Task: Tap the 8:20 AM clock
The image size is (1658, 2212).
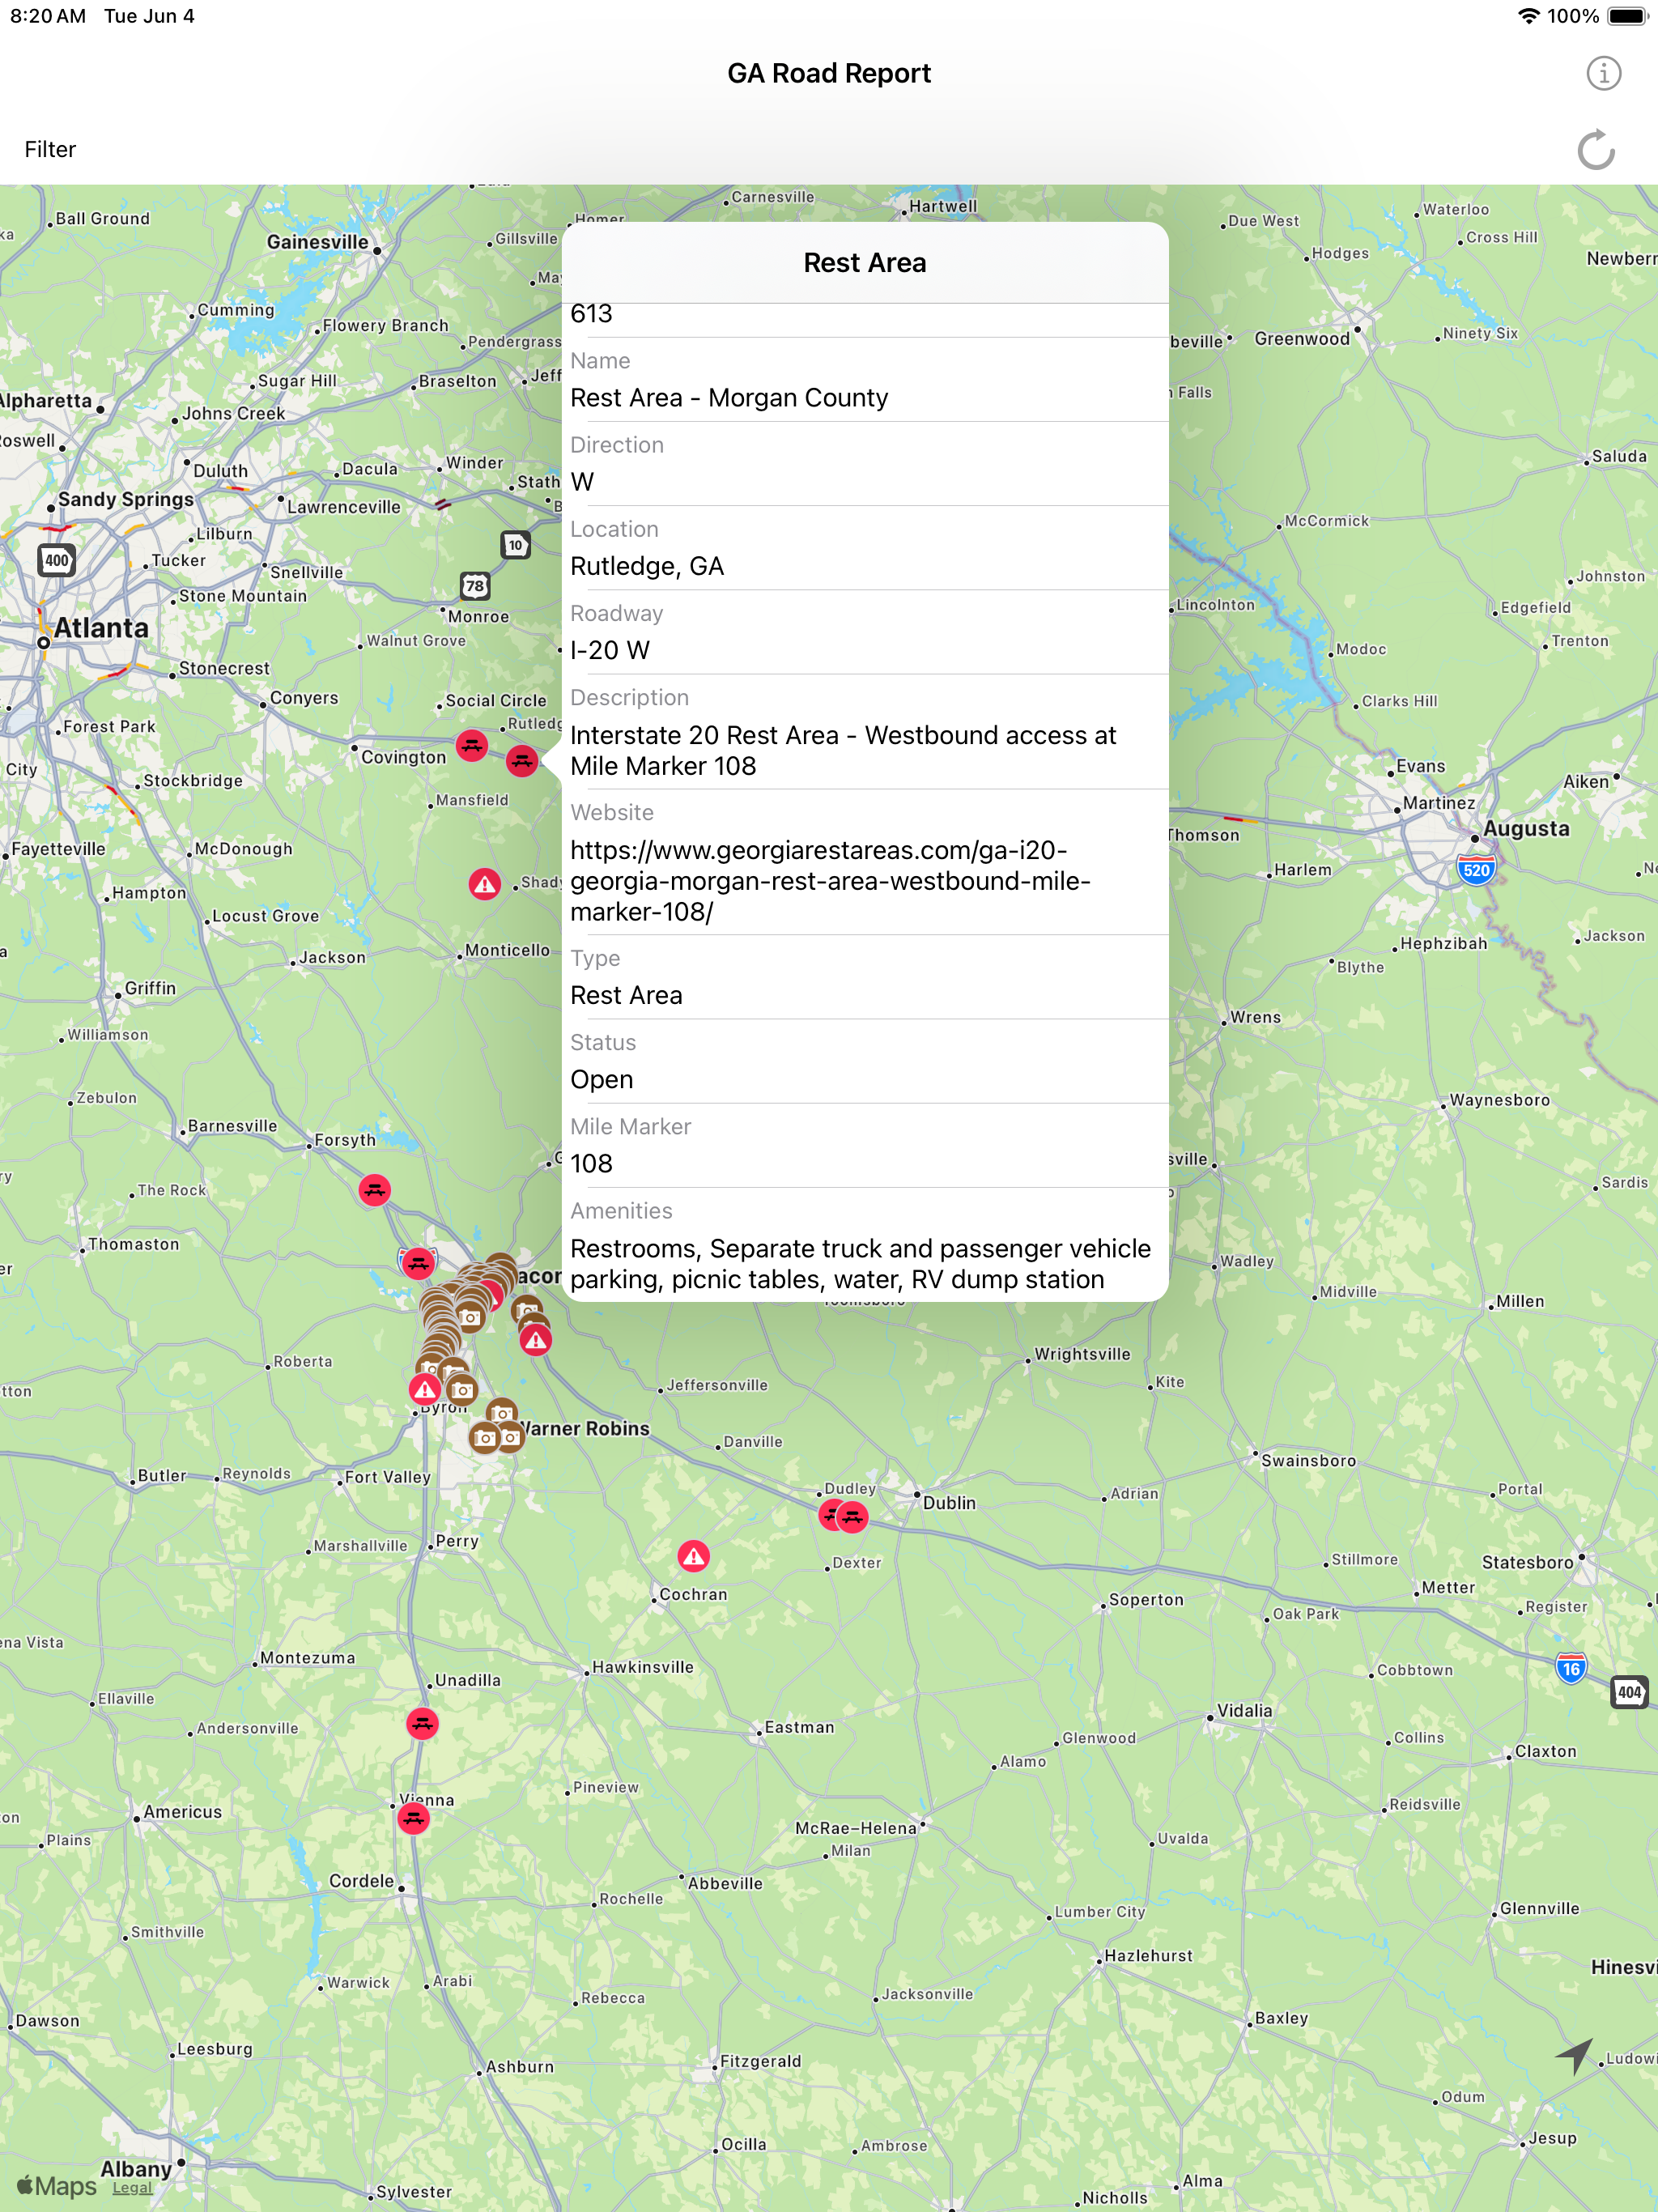Action: tap(48, 16)
